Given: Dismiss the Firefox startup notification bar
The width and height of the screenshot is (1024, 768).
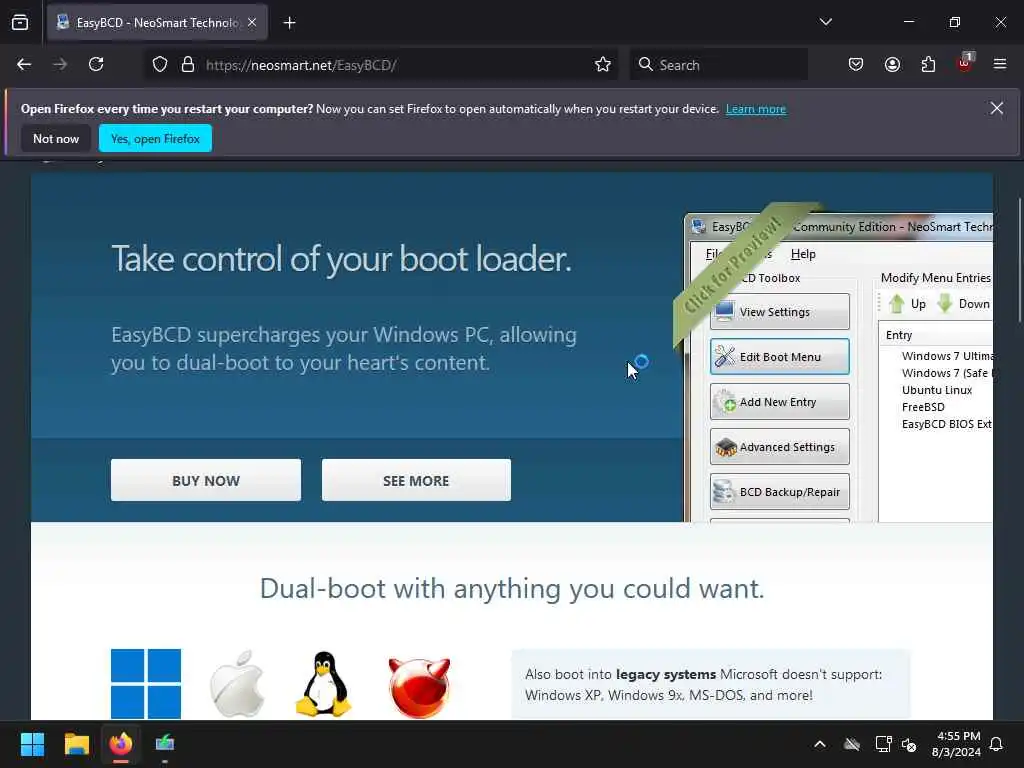Looking at the screenshot, I should click(x=997, y=108).
